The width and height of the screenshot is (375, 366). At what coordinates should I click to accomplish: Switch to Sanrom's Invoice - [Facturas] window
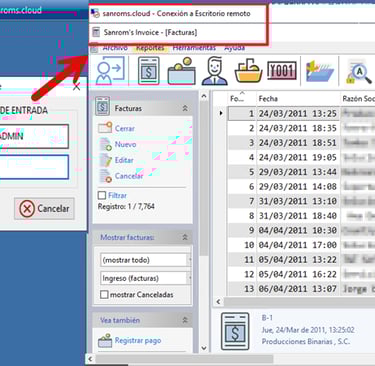pyautogui.click(x=178, y=32)
